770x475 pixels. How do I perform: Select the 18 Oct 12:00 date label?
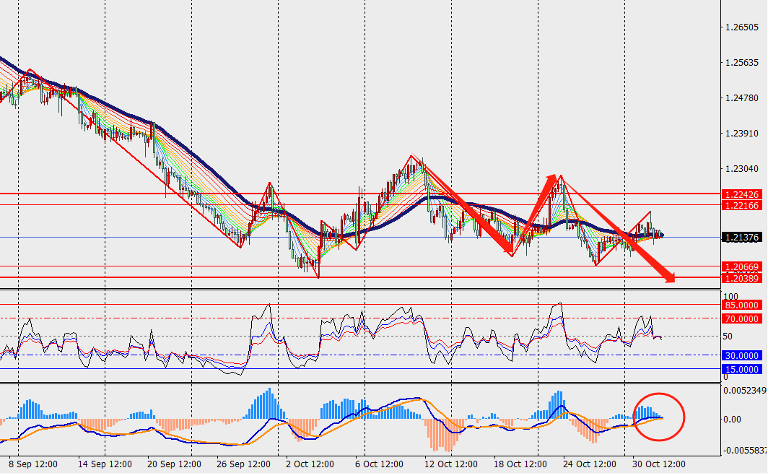(x=520, y=465)
